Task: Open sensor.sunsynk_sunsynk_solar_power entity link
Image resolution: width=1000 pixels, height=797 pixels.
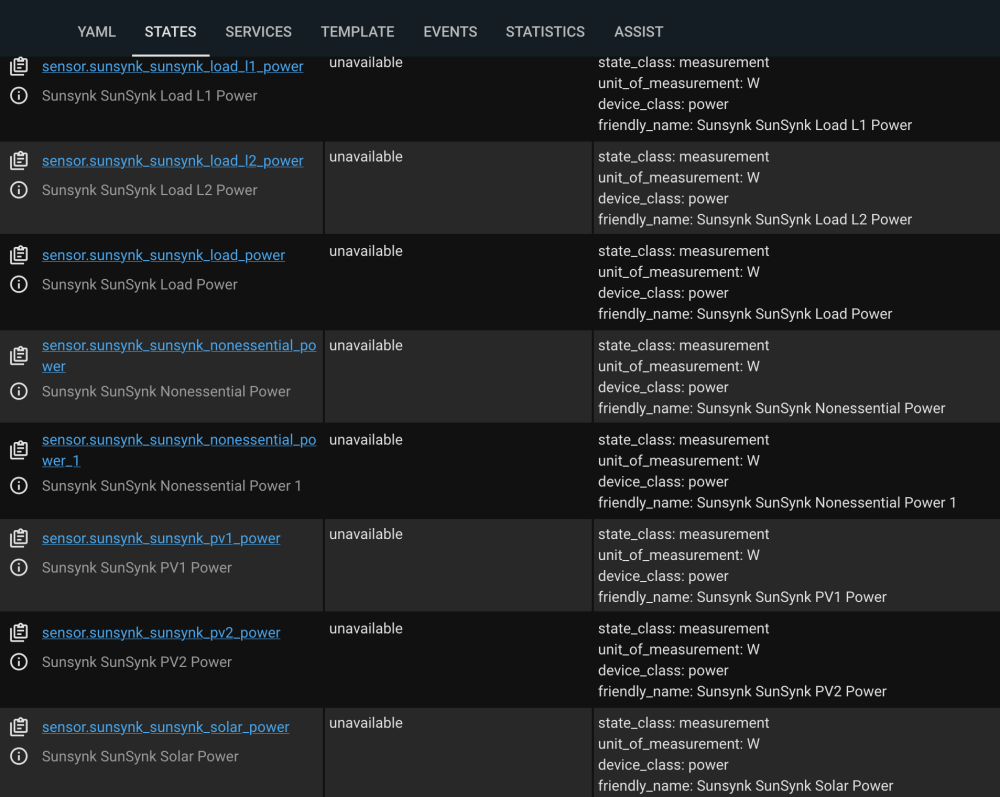Action: point(166,727)
